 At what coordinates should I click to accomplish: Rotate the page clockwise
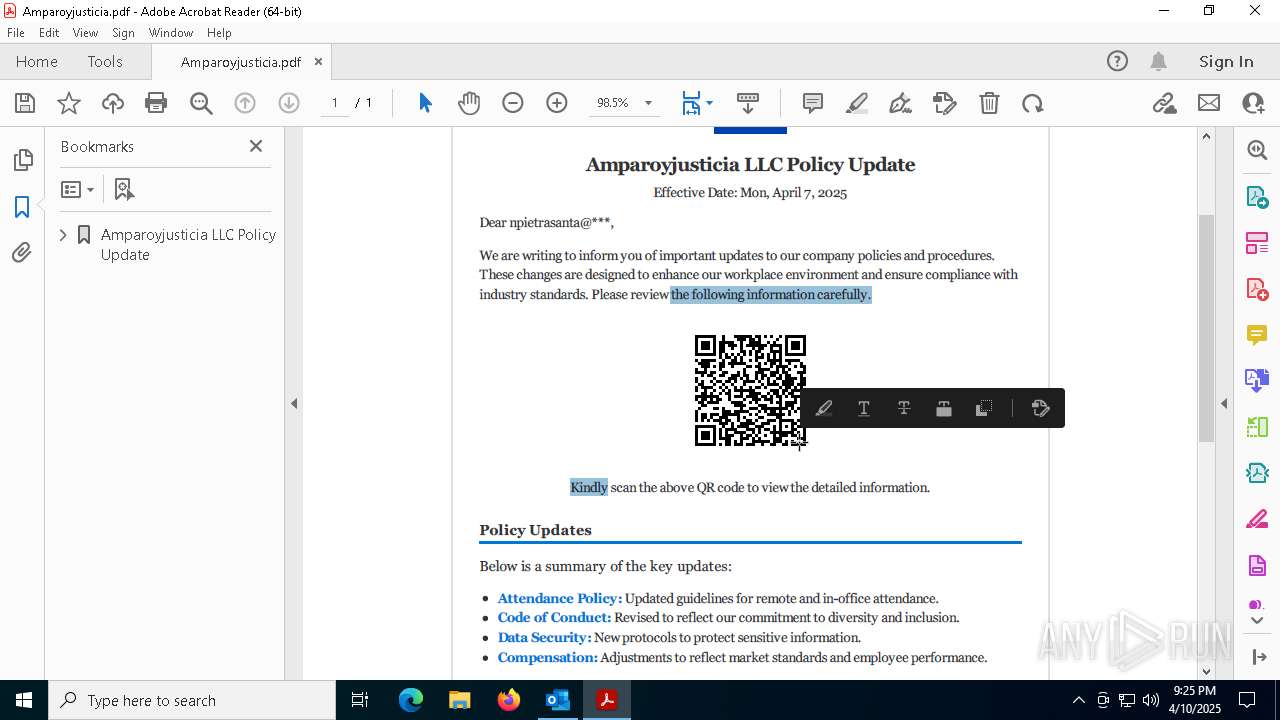[1033, 103]
